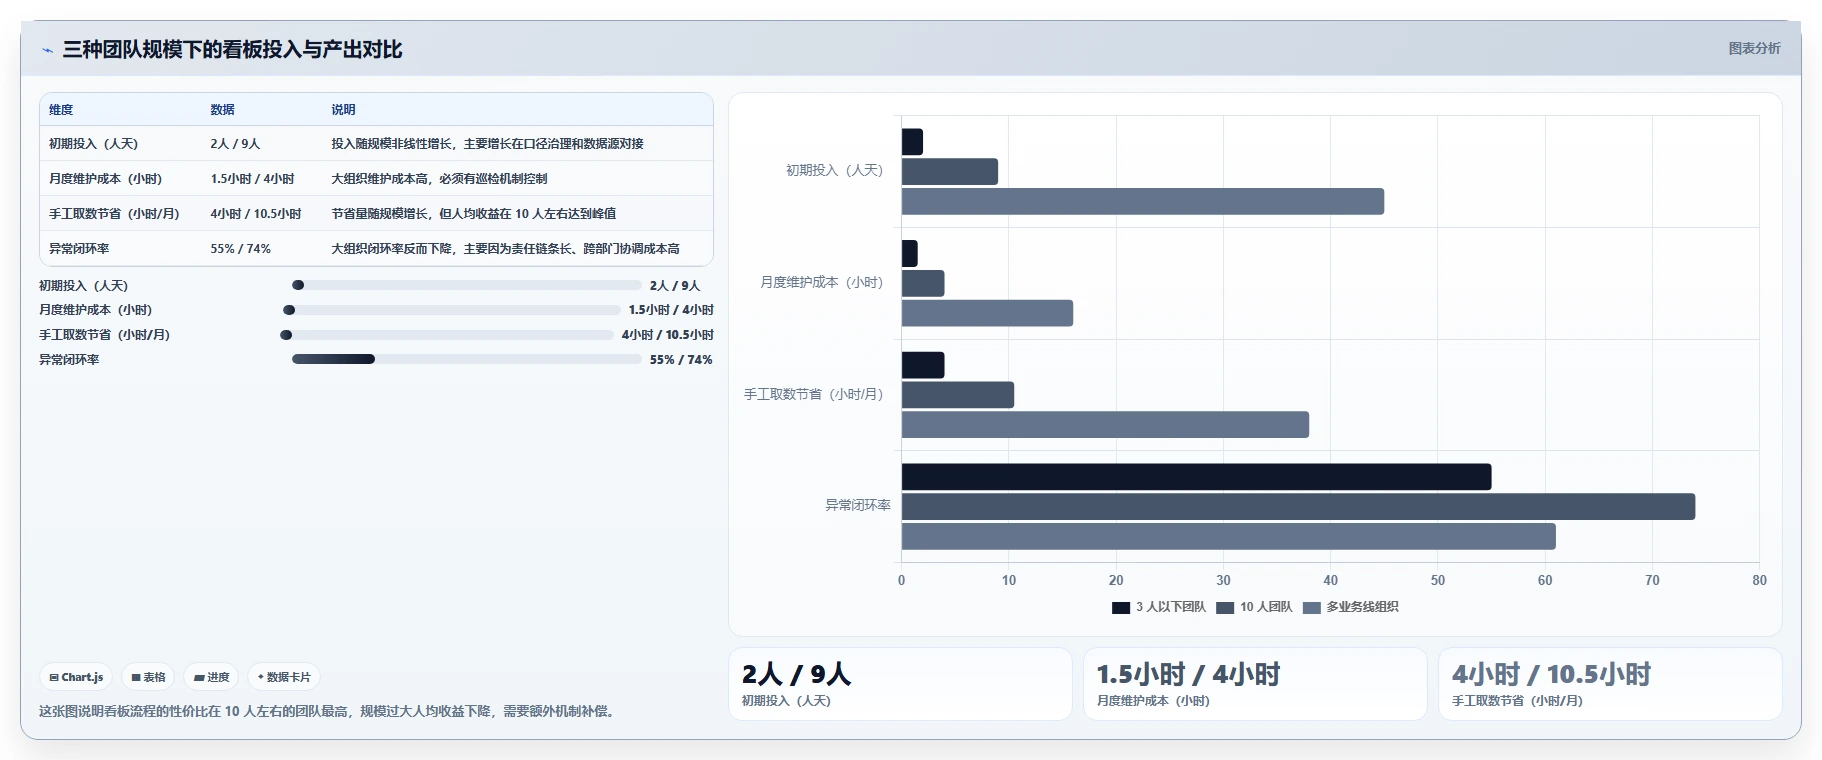Click the 图表分析 label in the header

tap(1754, 48)
